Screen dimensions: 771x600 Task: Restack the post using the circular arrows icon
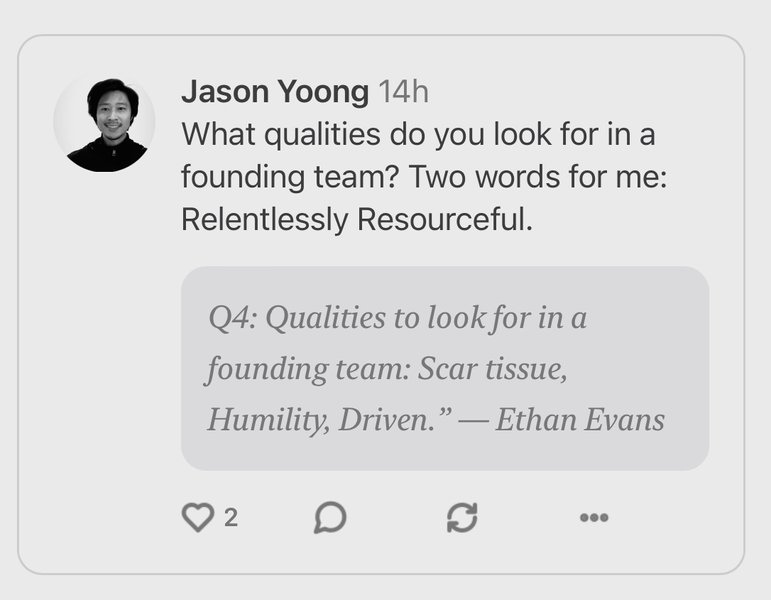point(461,517)
